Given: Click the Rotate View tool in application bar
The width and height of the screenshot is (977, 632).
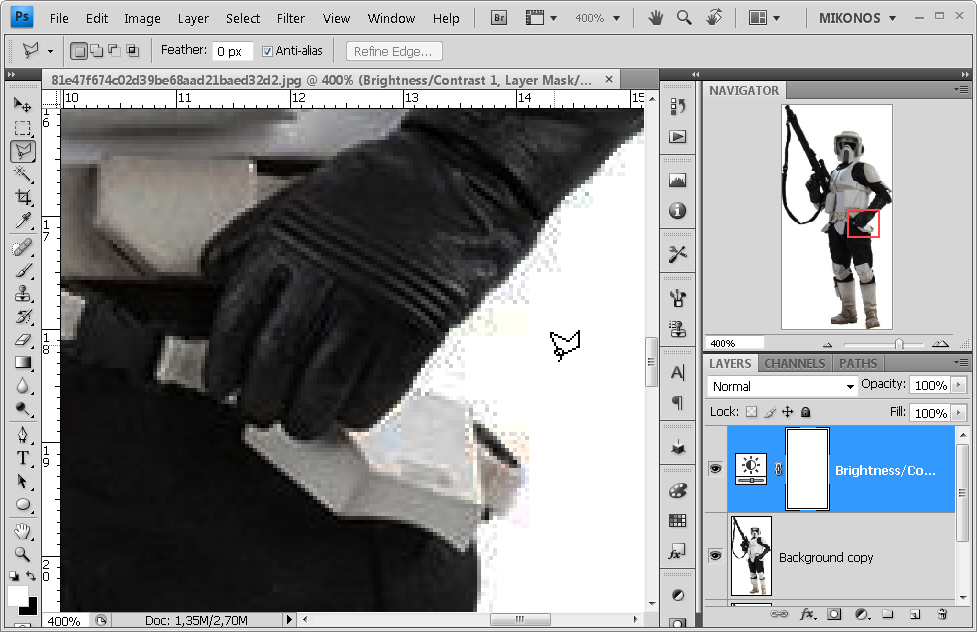Looking at the screenshot, I should (x=714, y=17).
